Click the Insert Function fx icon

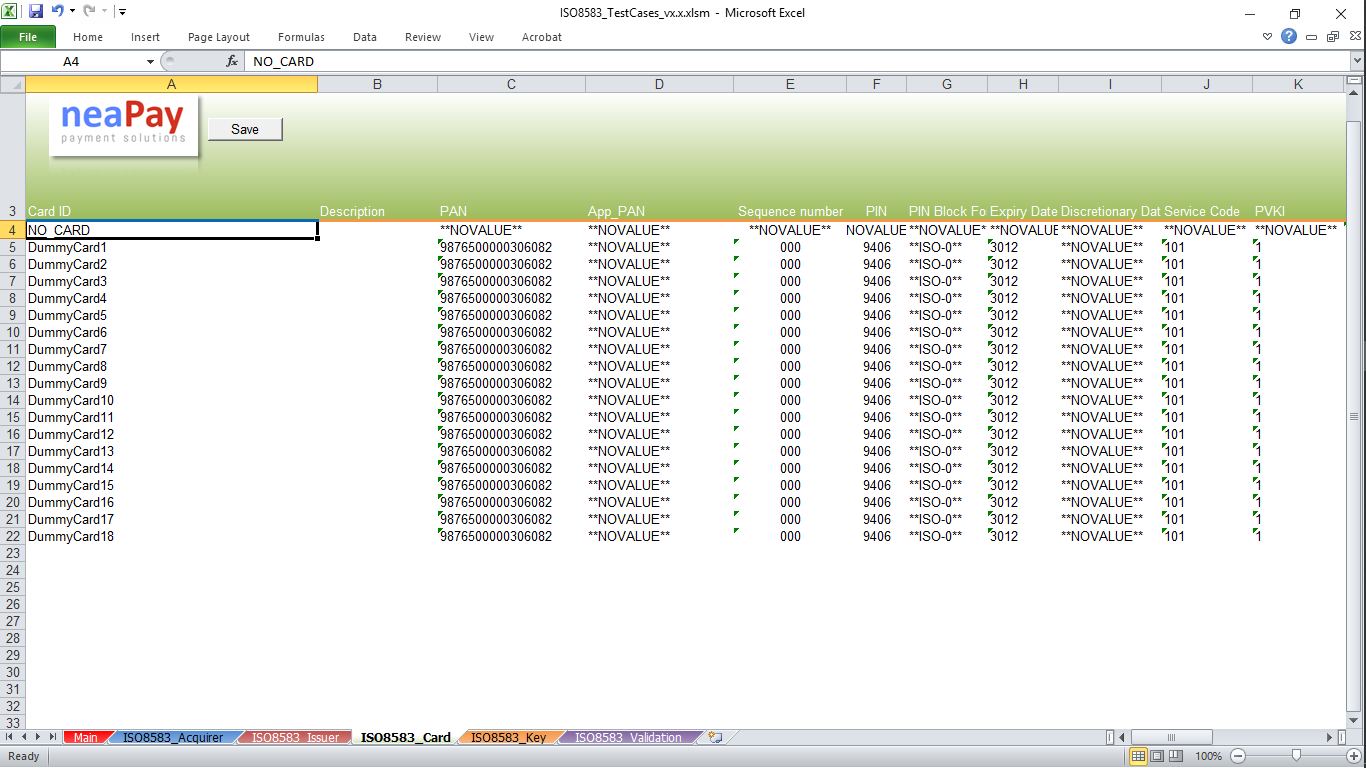(232, 61)
